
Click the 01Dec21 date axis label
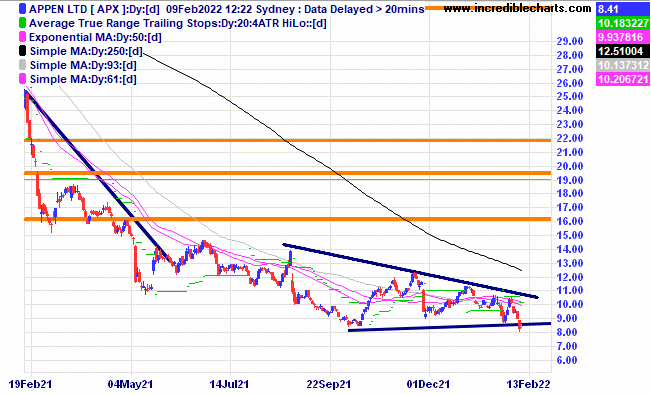click(x=428, y=384)
